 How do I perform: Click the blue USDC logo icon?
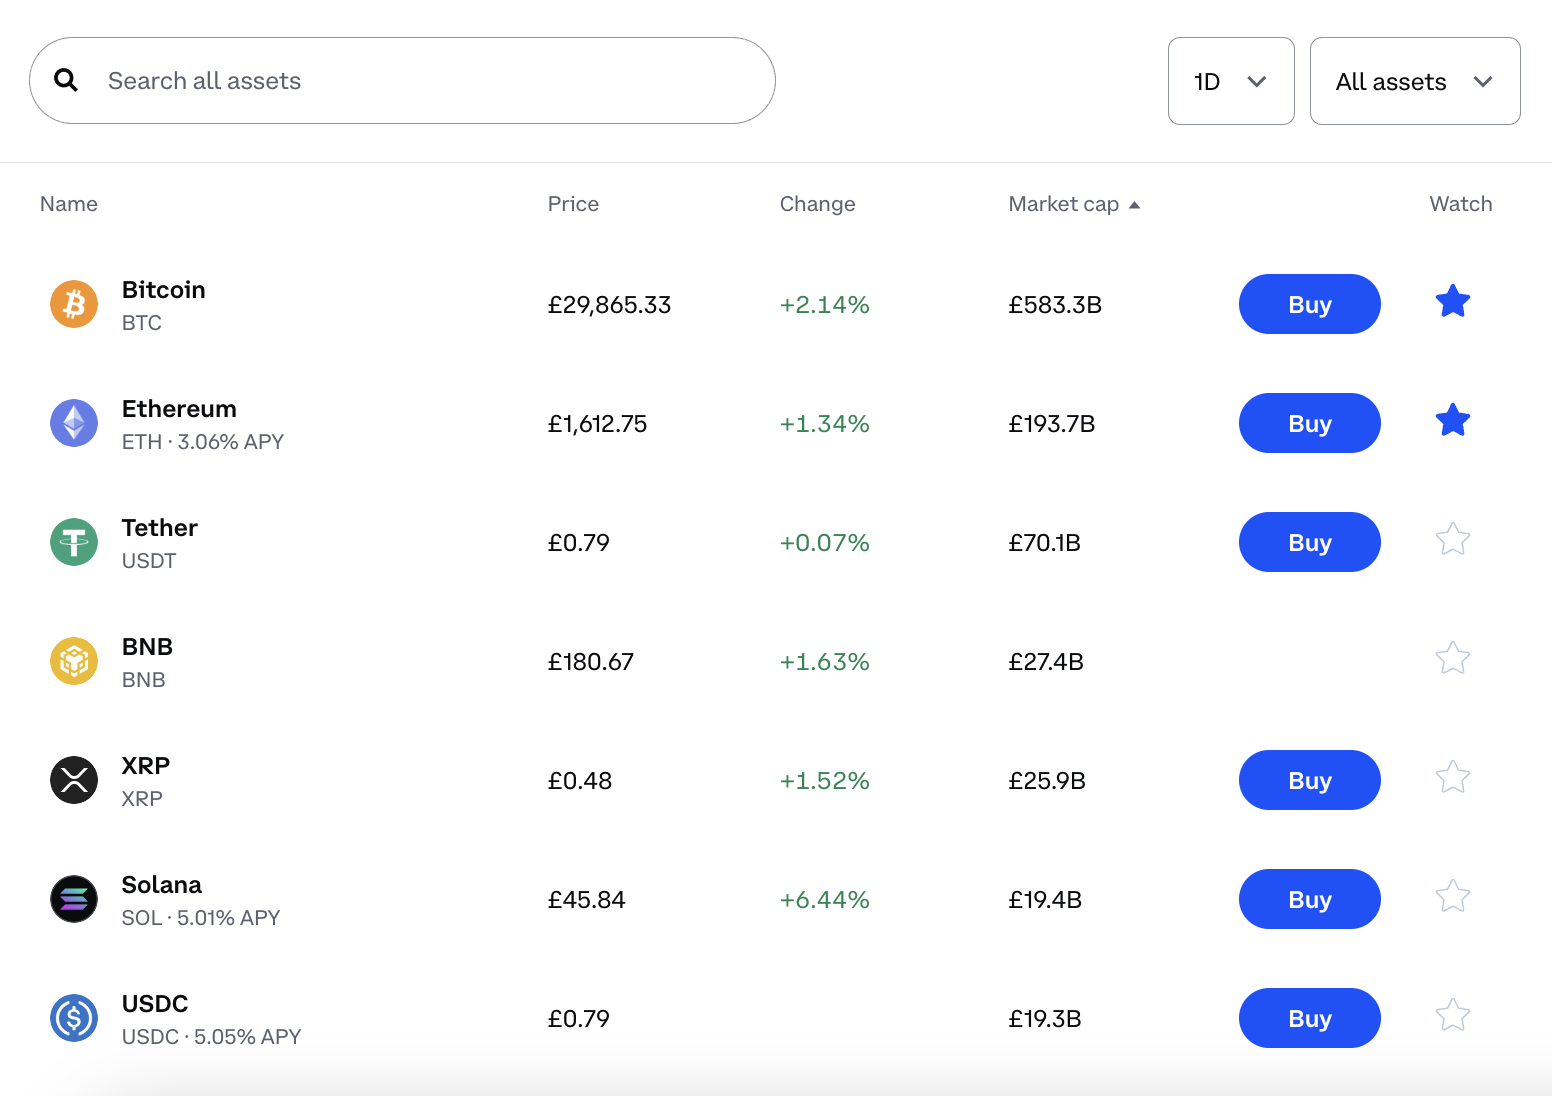pos(74,1018)
